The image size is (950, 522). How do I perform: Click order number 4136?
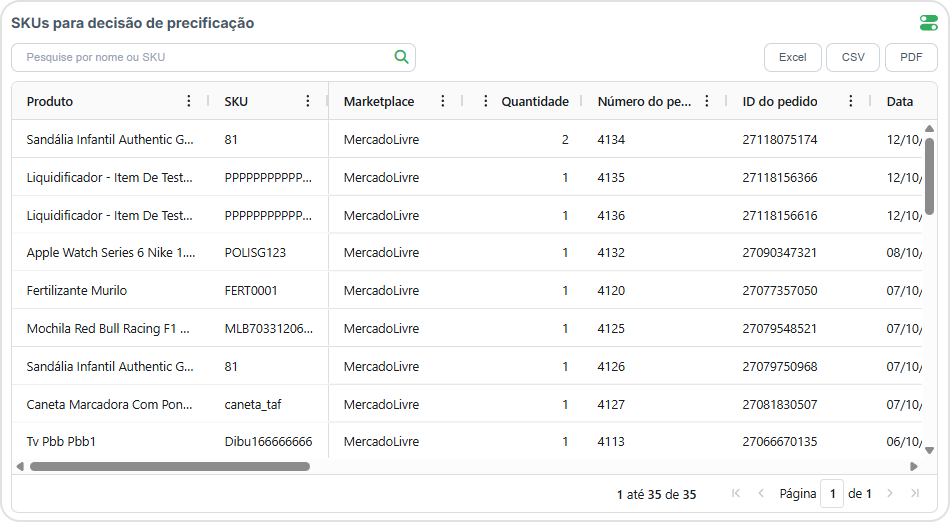[611, 216]
